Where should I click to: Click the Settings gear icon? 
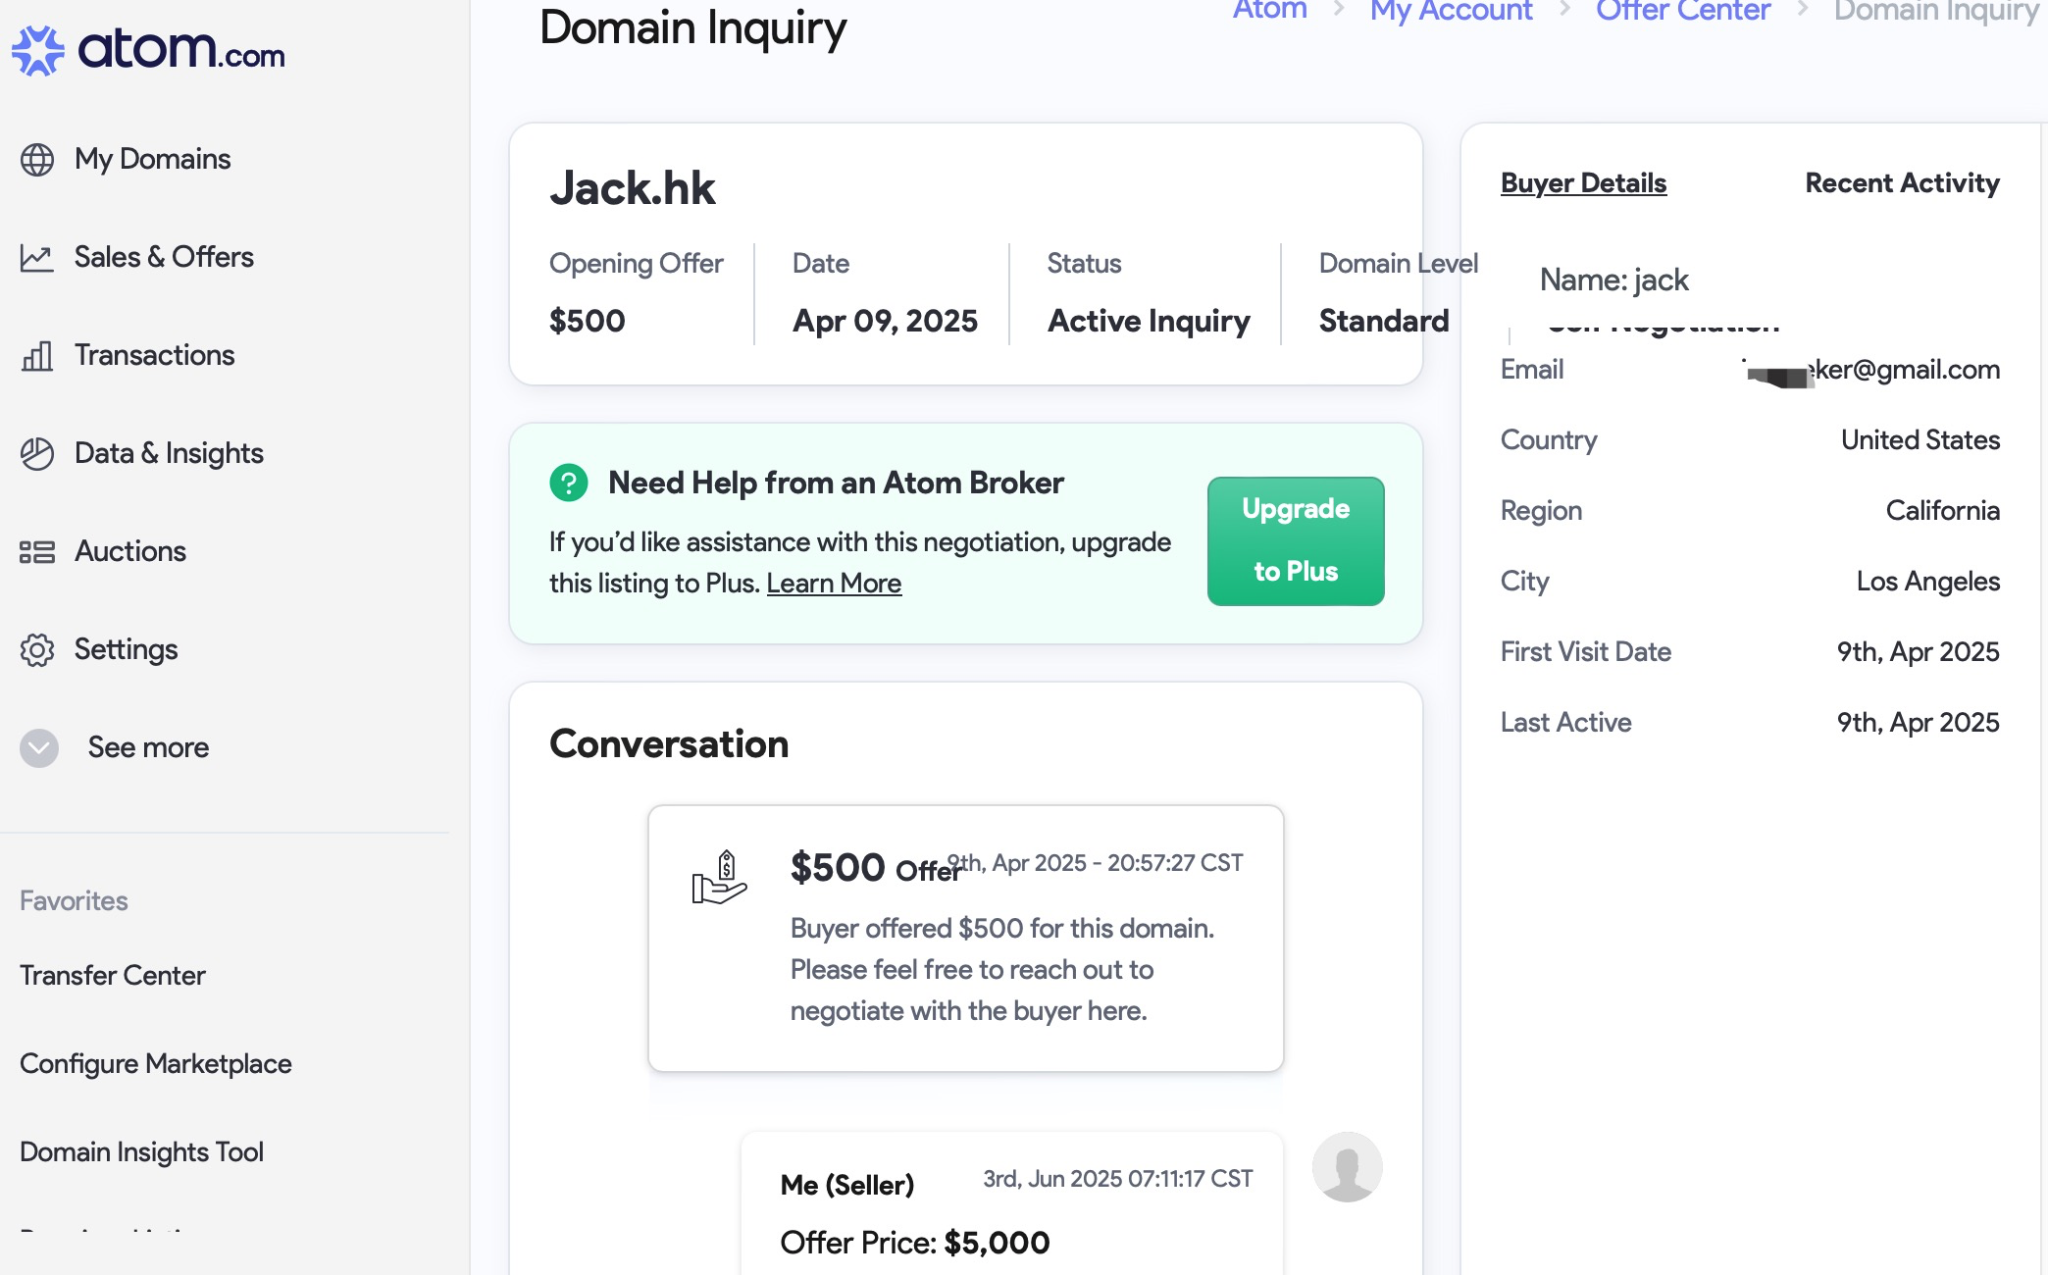37,650
